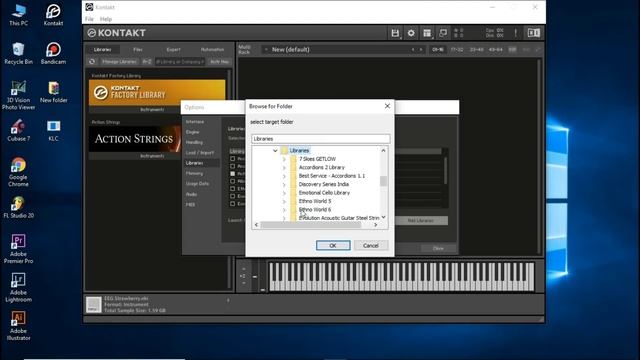Select the Adobe Lightroom desktop icon
640x360 pixels.
point(18,287)
